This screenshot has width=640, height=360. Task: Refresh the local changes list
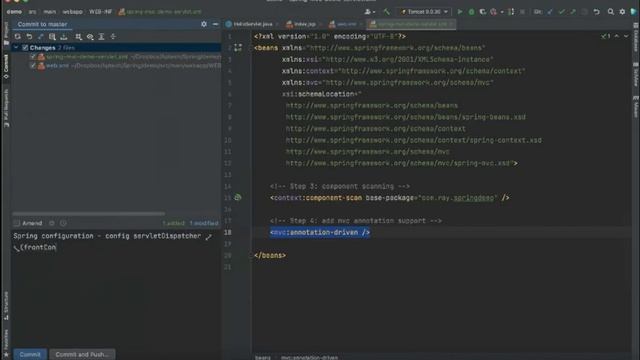tap(18, 37)
